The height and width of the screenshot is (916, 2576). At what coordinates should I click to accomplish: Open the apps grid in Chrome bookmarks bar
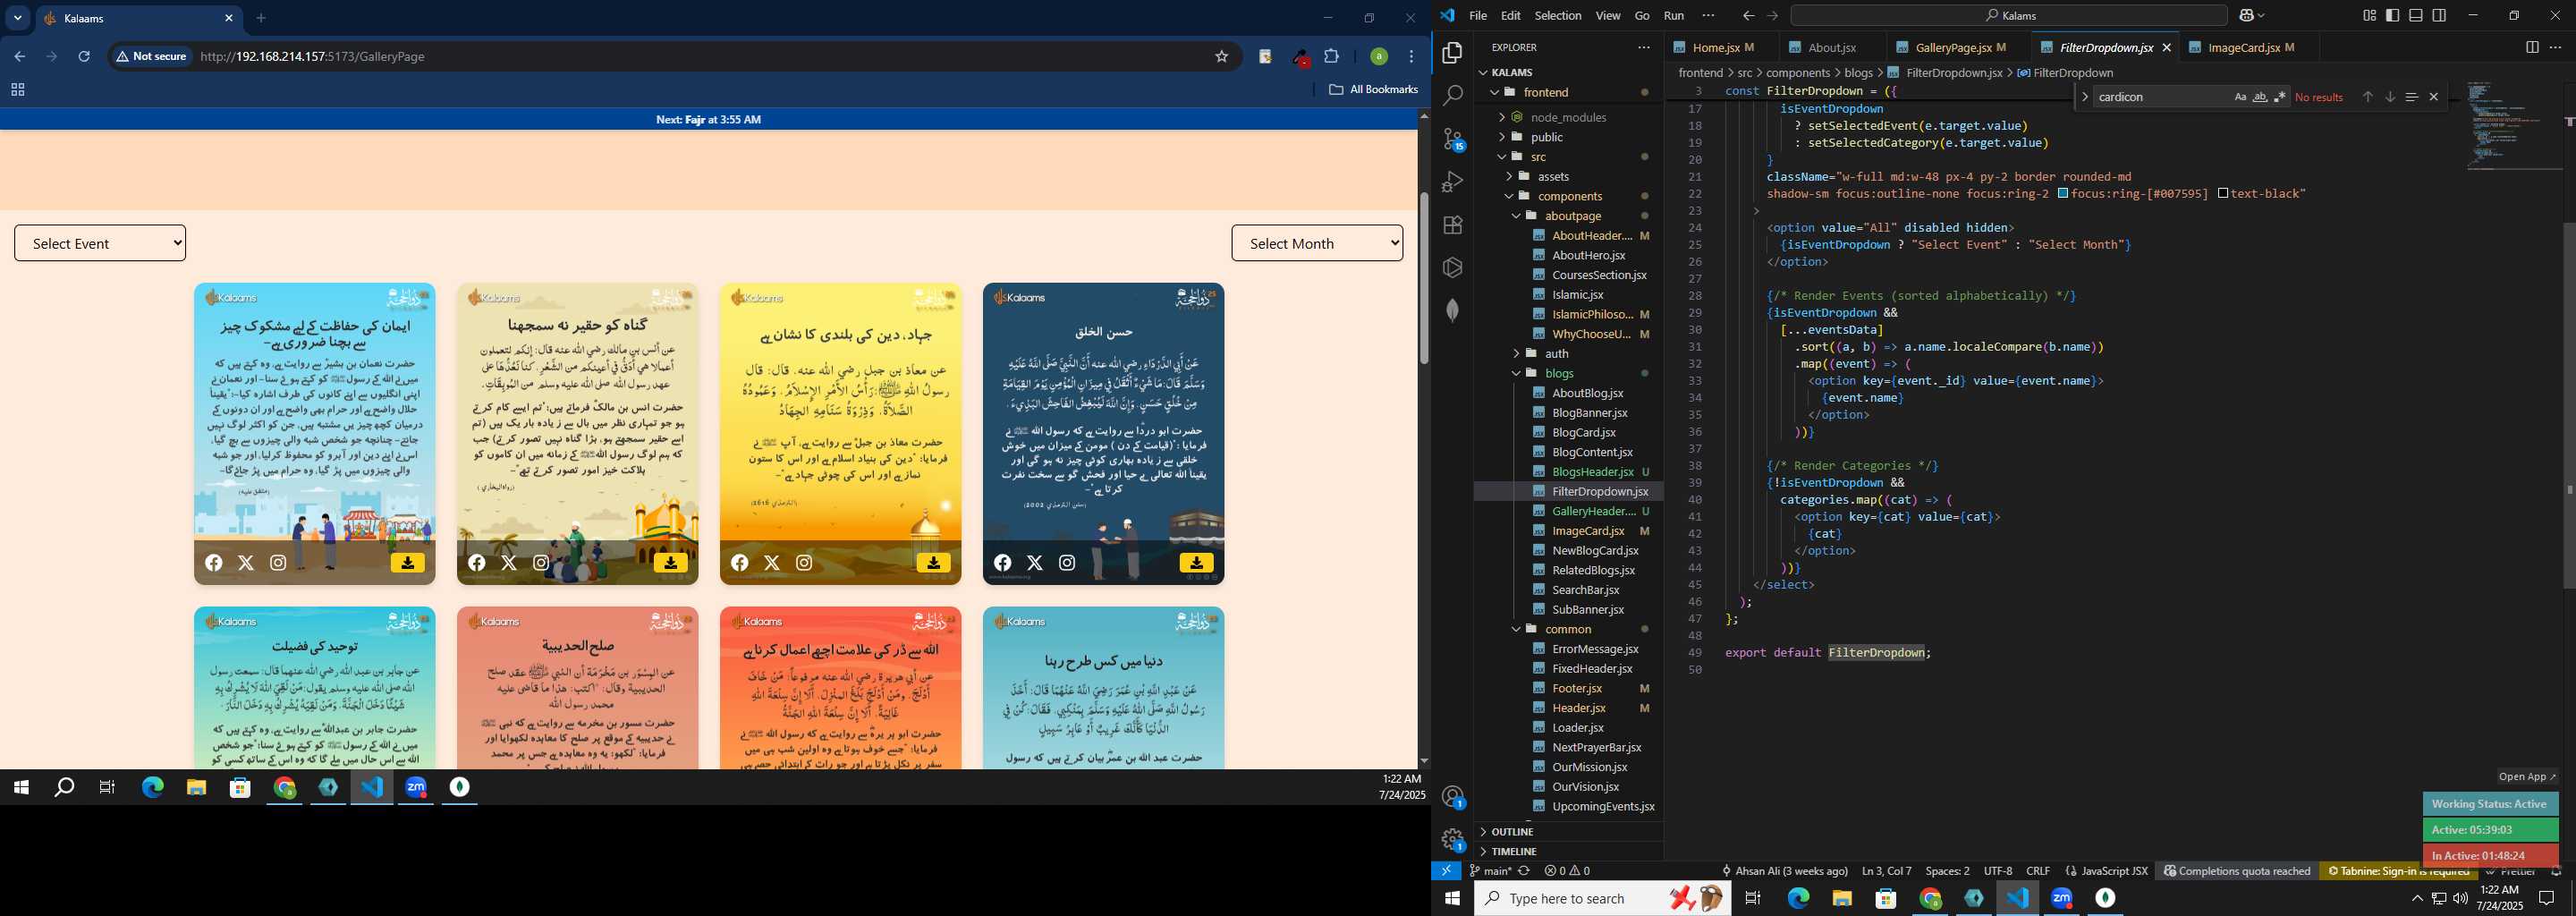click(17, 90)
